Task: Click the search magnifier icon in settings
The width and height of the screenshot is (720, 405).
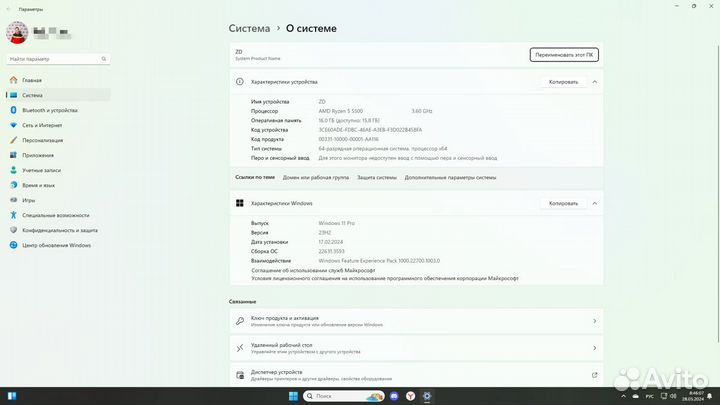Action: point(104,59)
